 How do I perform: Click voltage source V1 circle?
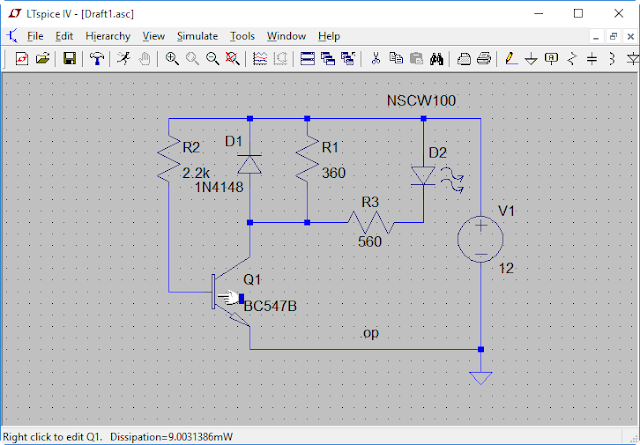click(480, 240)
